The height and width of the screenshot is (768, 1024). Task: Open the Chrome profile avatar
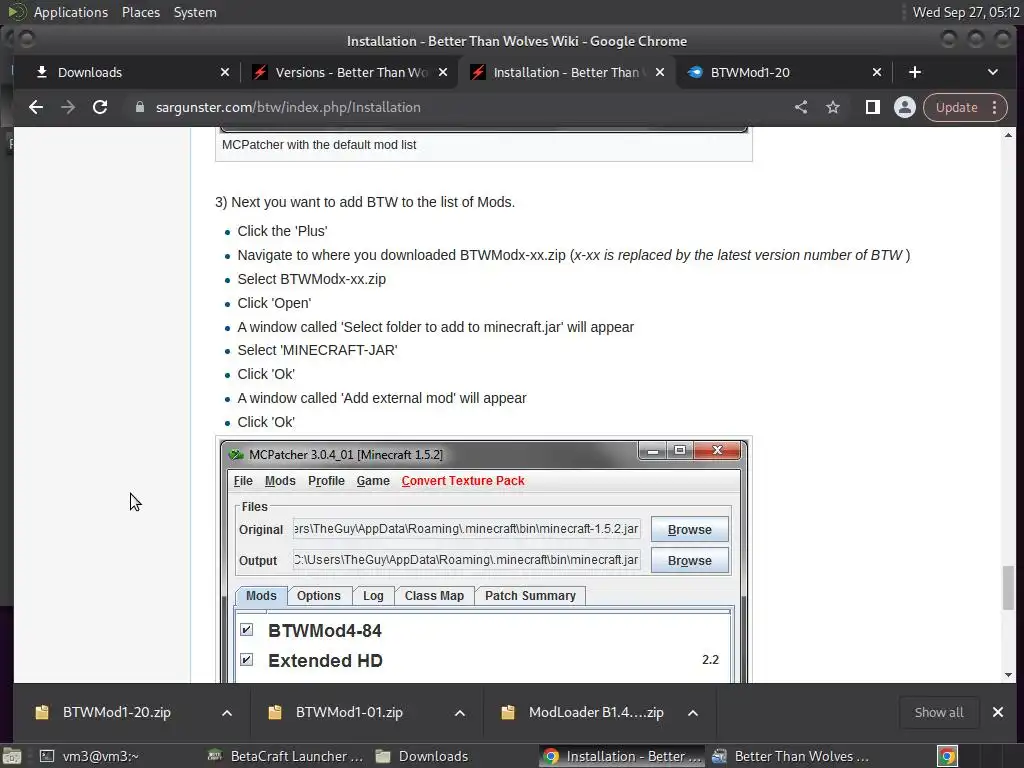(x=904, y=107)
